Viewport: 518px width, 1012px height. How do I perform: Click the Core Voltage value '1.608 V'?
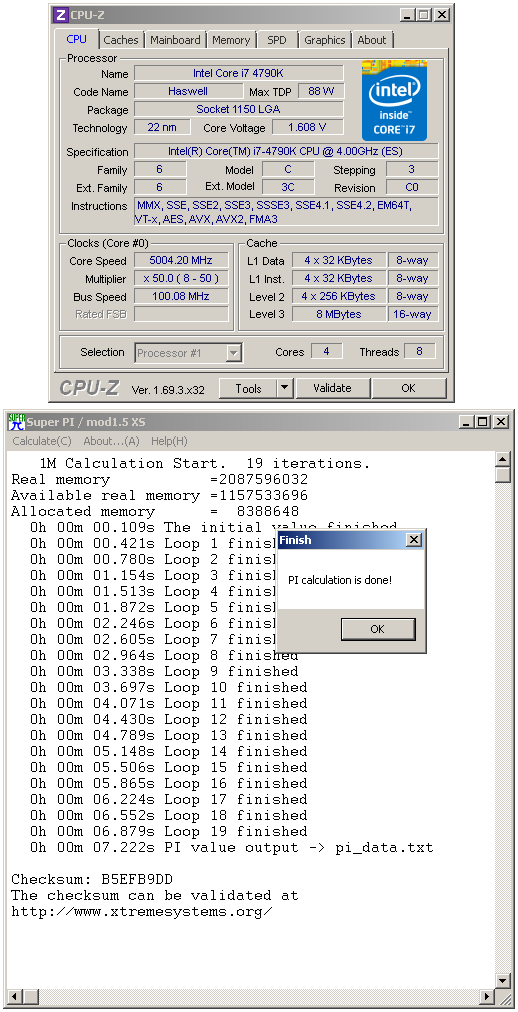point(308,128)
